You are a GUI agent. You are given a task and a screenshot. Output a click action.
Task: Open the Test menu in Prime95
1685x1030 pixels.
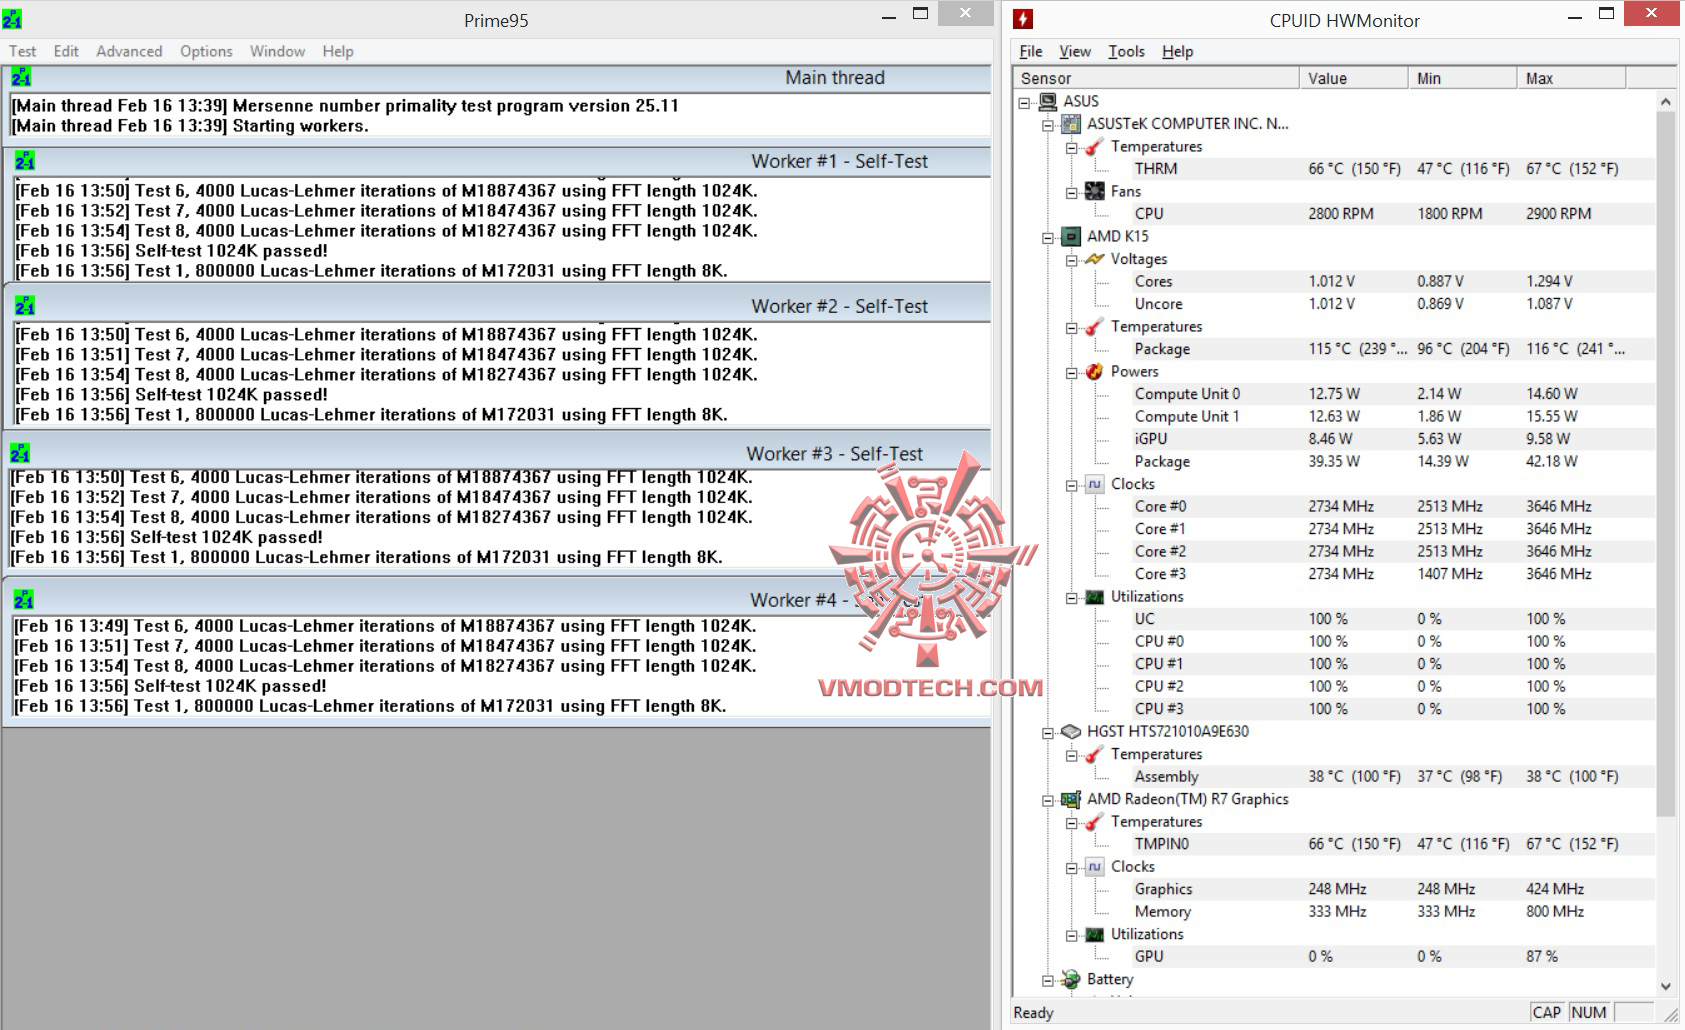pos(22,51)
